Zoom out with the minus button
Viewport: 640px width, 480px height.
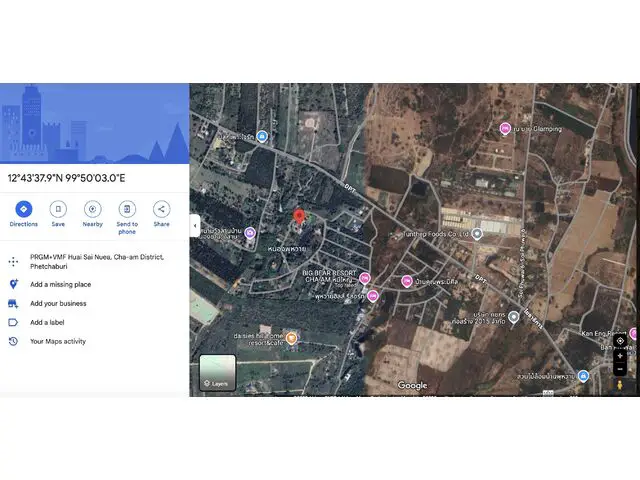620,368
